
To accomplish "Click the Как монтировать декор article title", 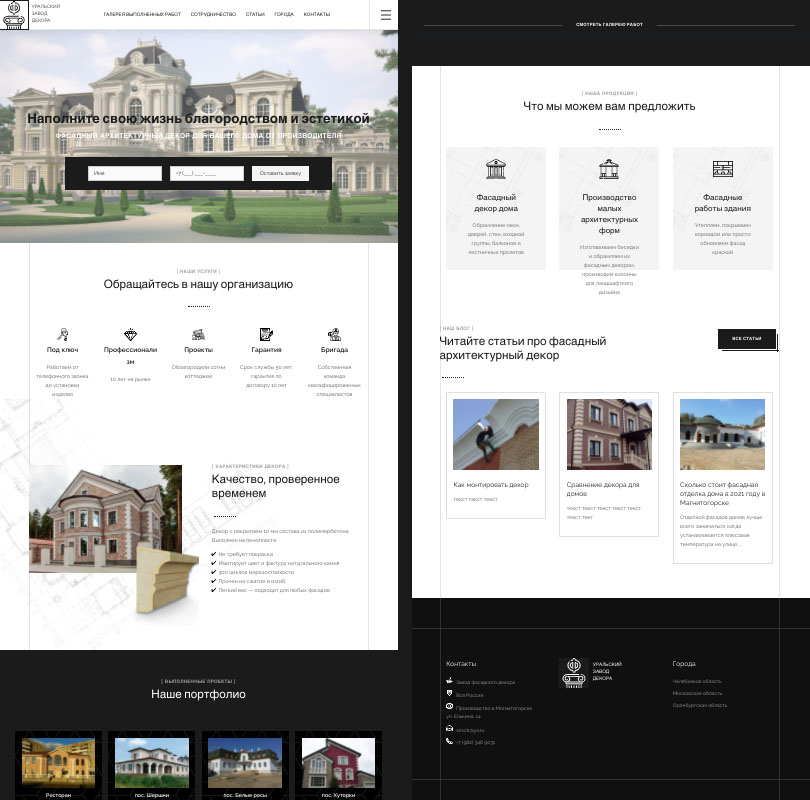I will pos(491,485).
